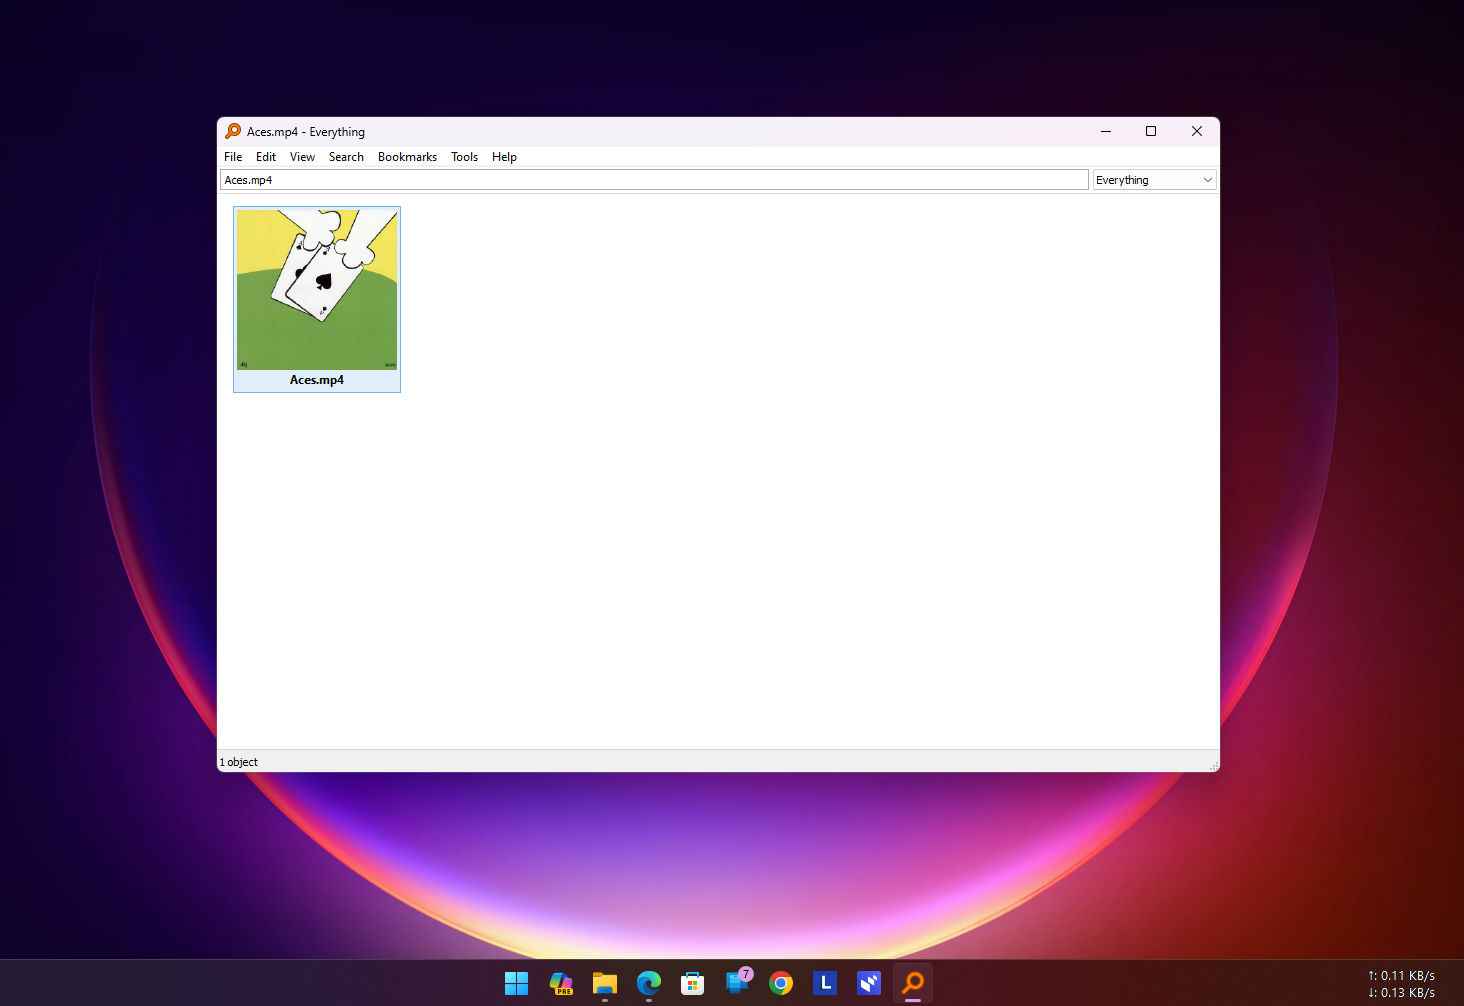Expand the Everything filter dropdown
The image size is (1464, 1006).
(1154, 180)
